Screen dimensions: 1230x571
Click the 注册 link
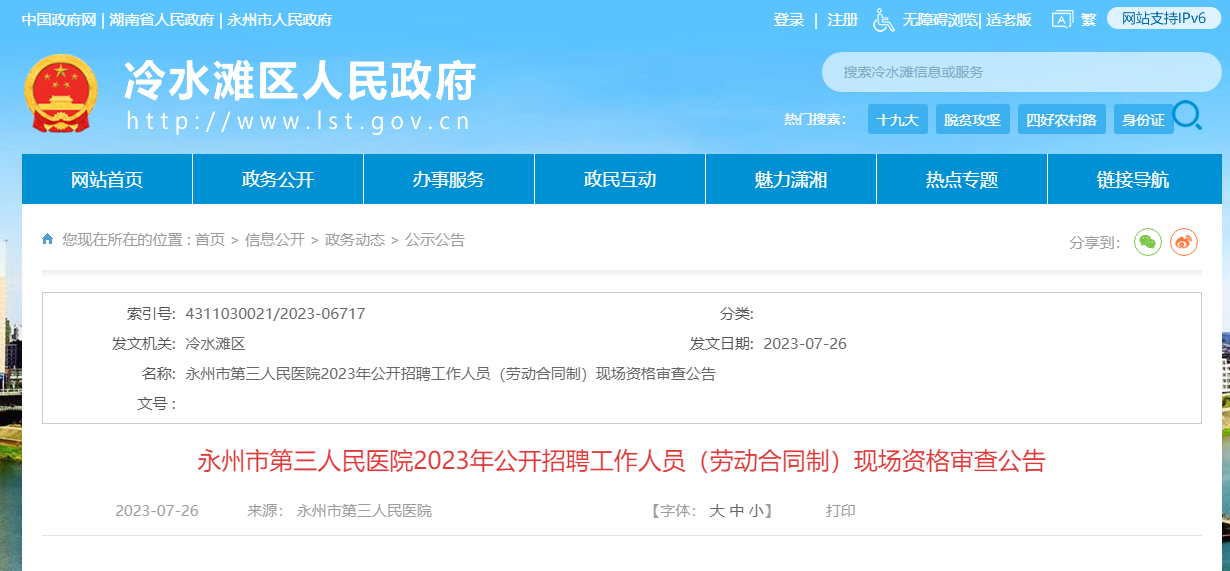(x=843, y=19)
